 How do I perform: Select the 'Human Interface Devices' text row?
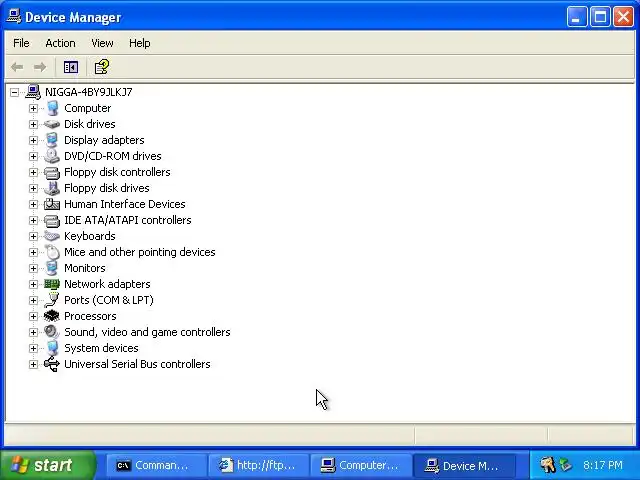(124, 204)
